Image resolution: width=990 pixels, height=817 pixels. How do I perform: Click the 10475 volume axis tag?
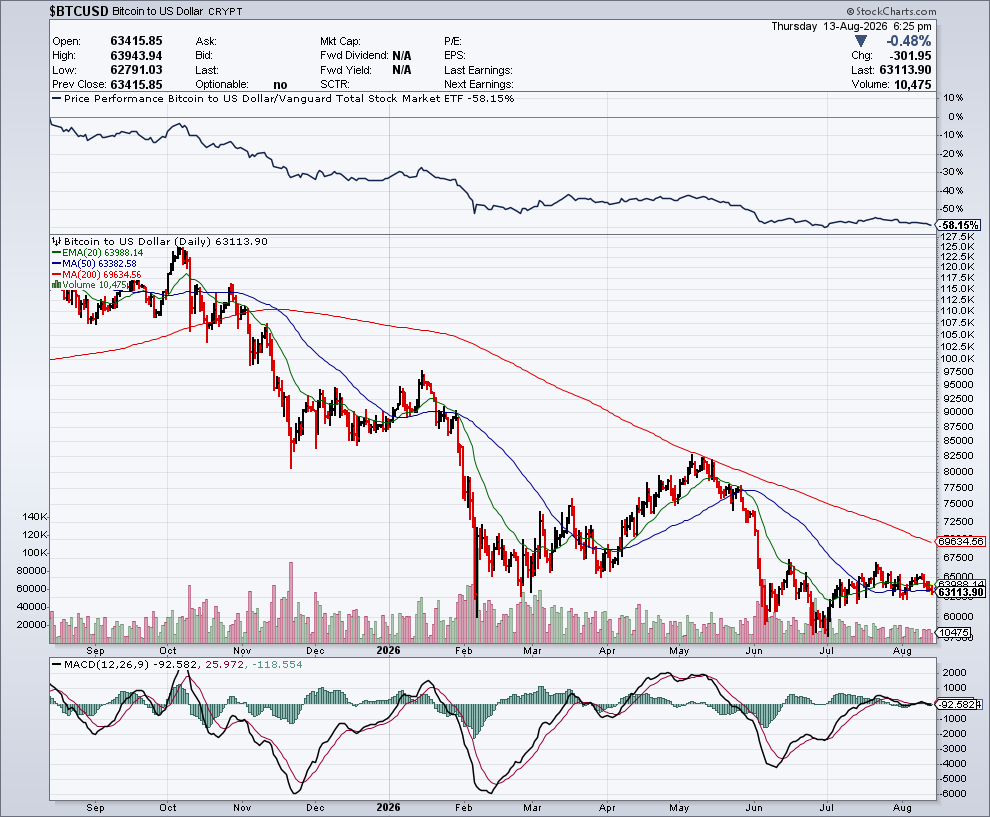coord(954,633)
